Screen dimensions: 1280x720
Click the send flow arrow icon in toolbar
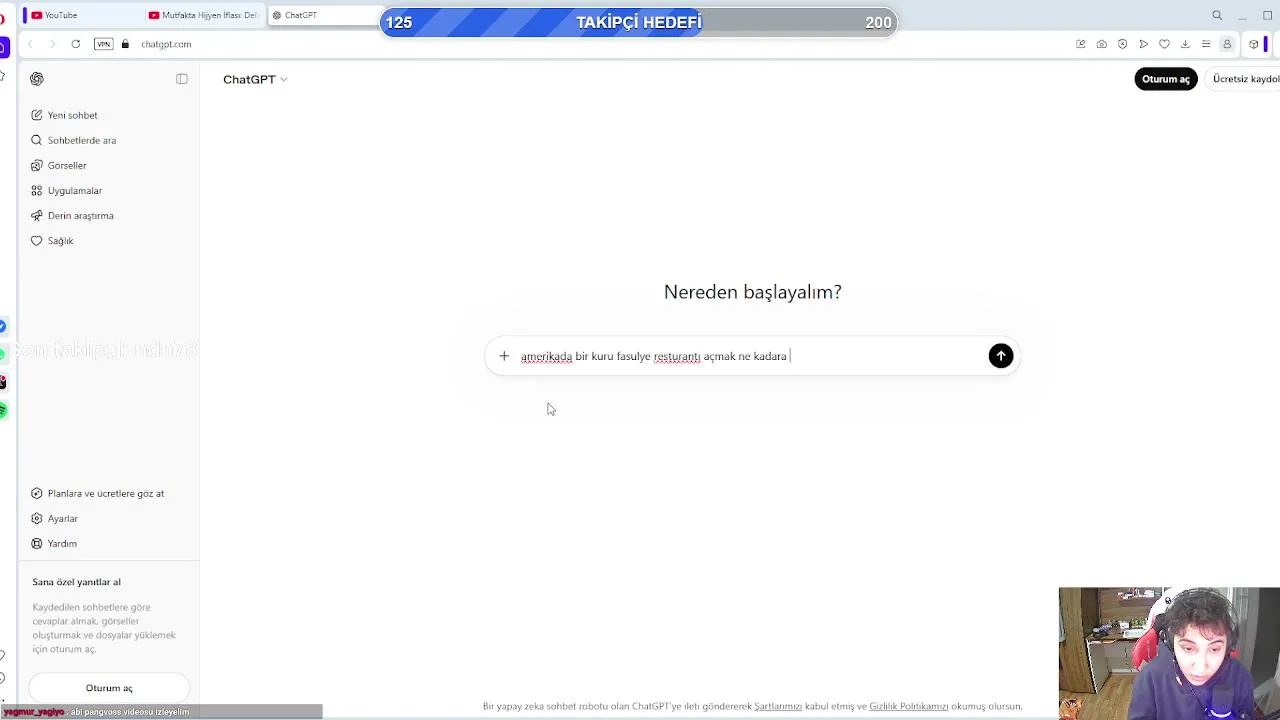pyautogui.click(x=1144, y=44)
